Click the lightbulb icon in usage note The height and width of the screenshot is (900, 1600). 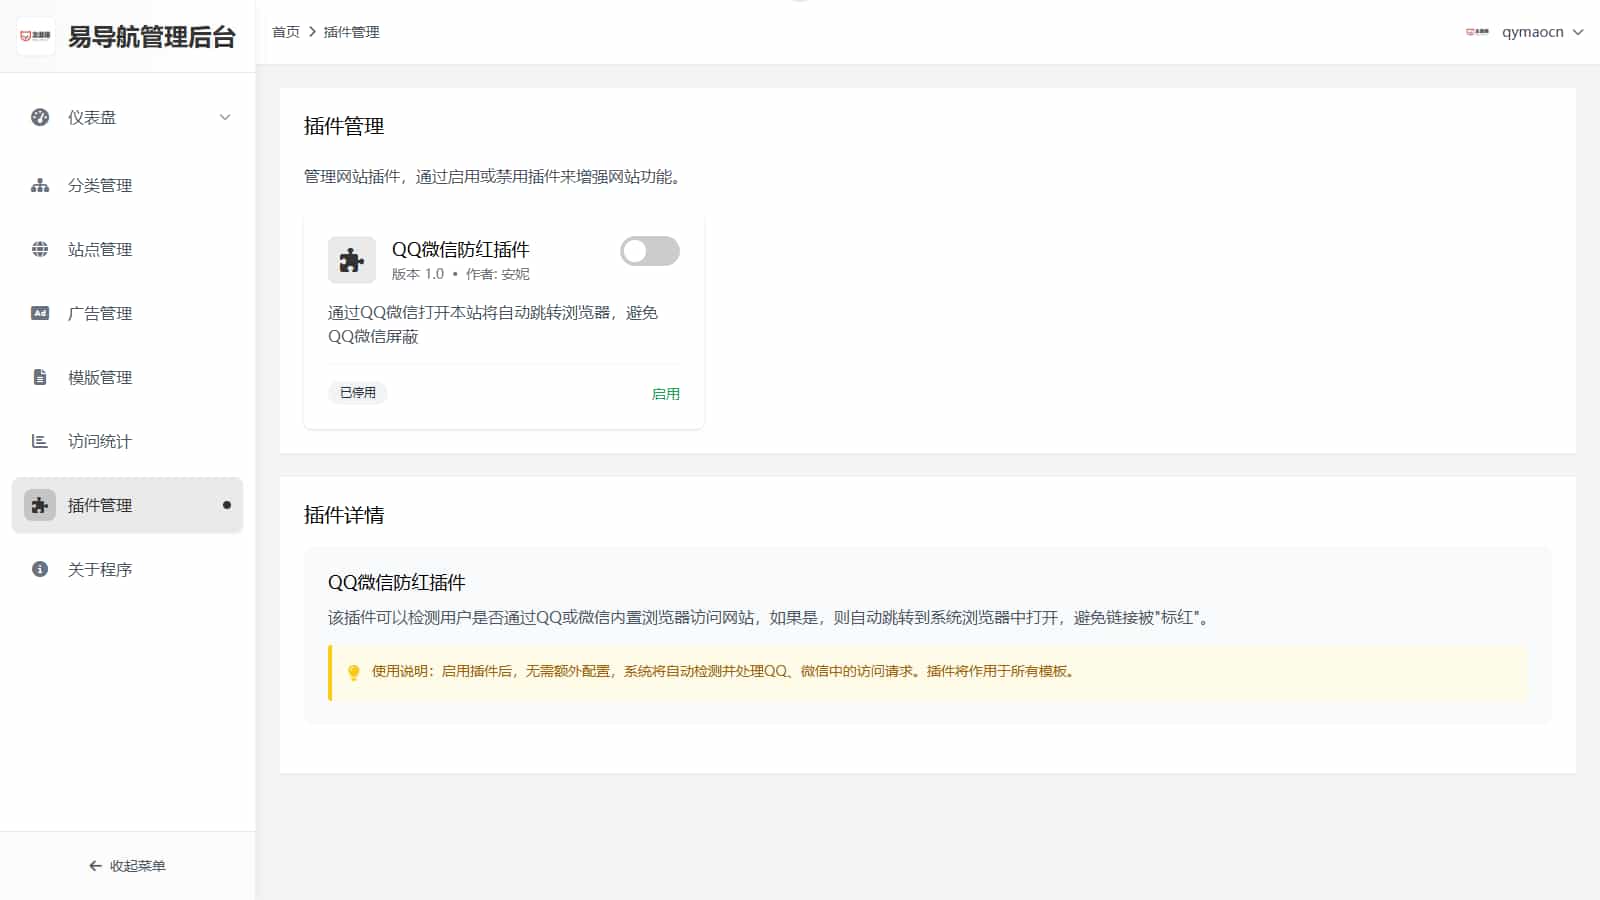click(353, 672)
